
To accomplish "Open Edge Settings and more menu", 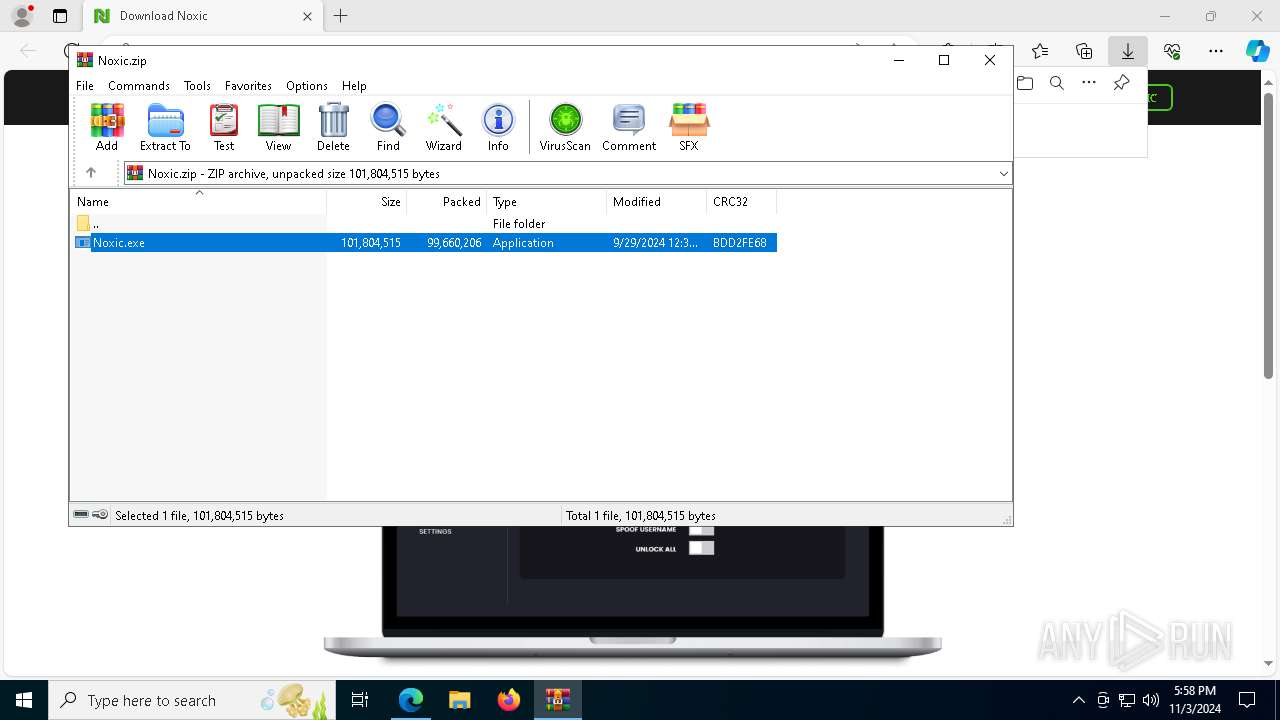I will [1216, 51].
